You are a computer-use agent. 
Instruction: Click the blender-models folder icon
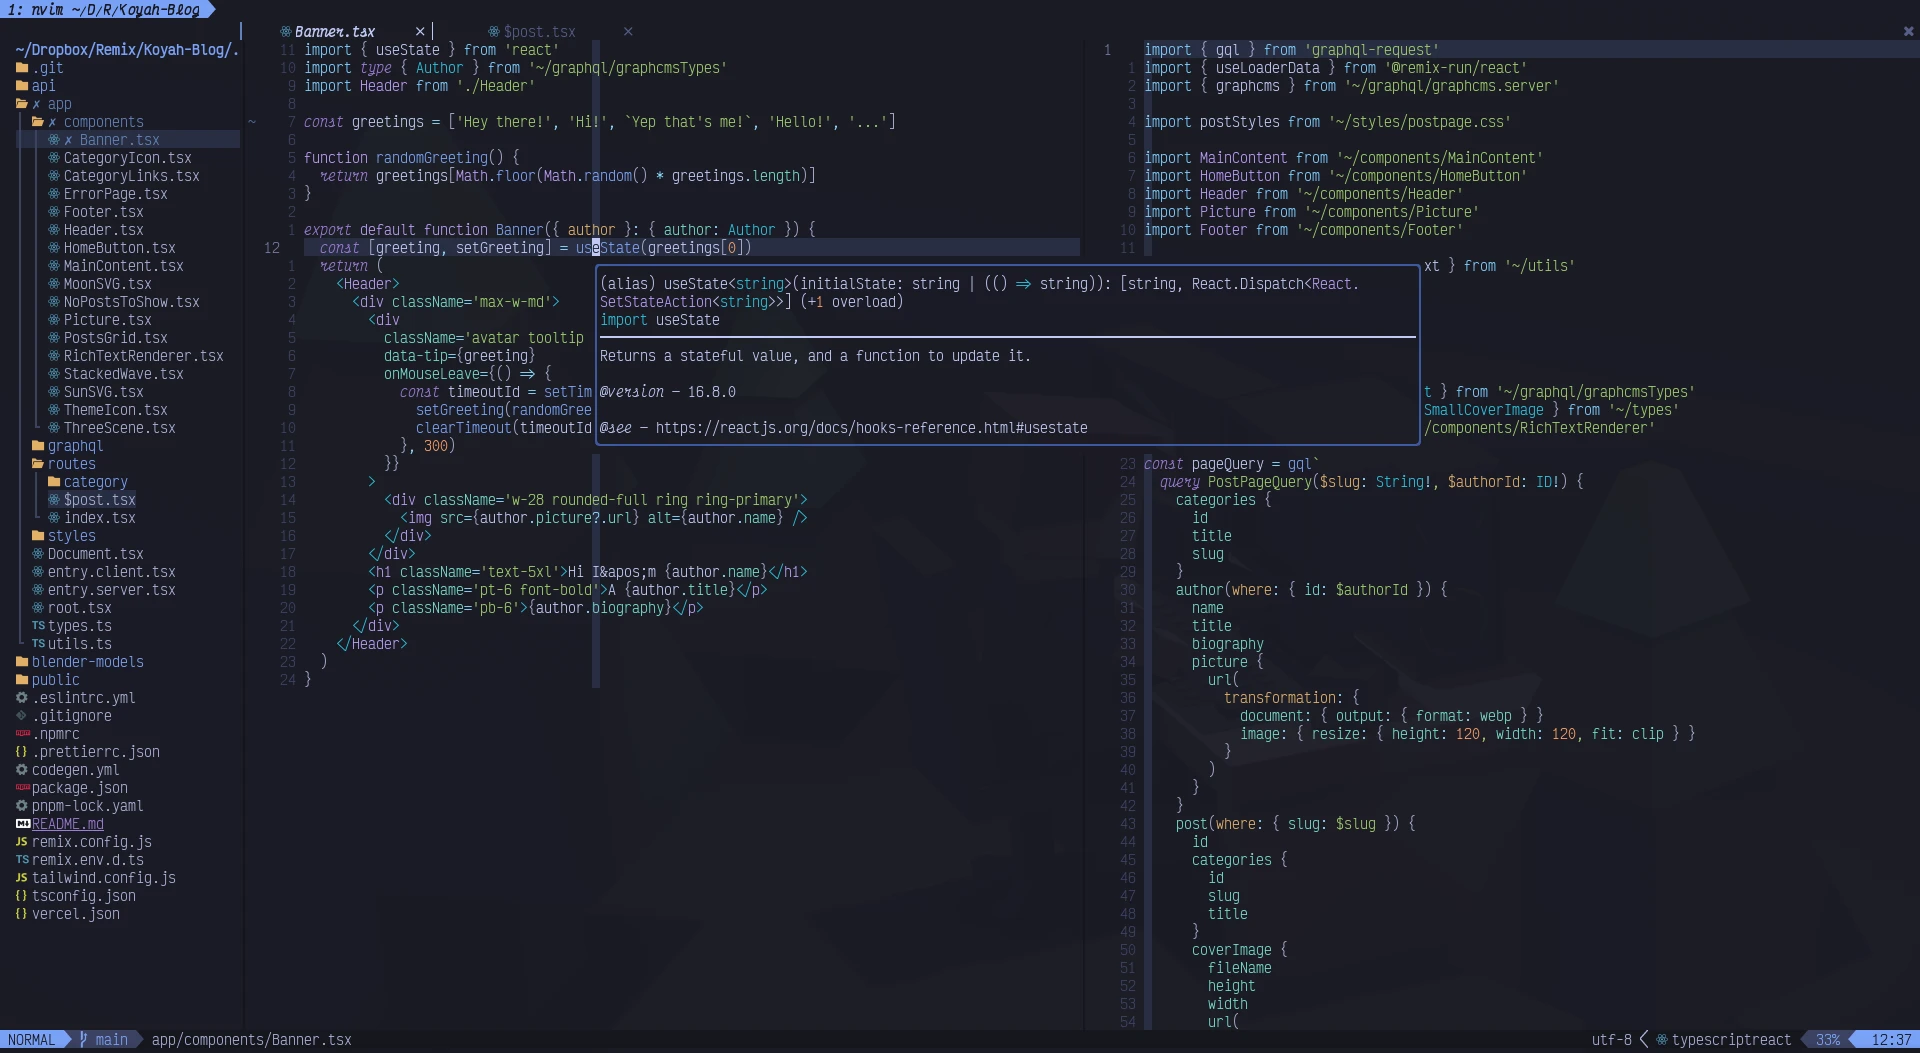tap(22, 662)
